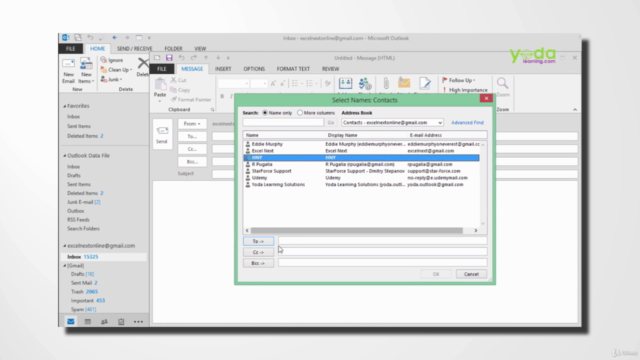Switch to Mail view in bottom navigation
Image resolution: width=640 pixels, height=360 pixels.
71,322
